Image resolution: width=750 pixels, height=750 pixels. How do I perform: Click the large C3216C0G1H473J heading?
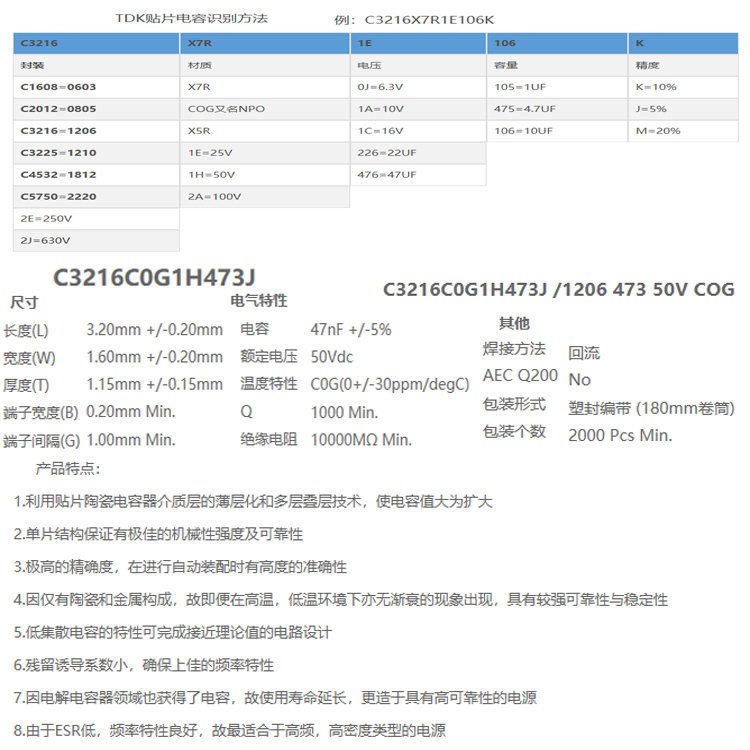154,277
